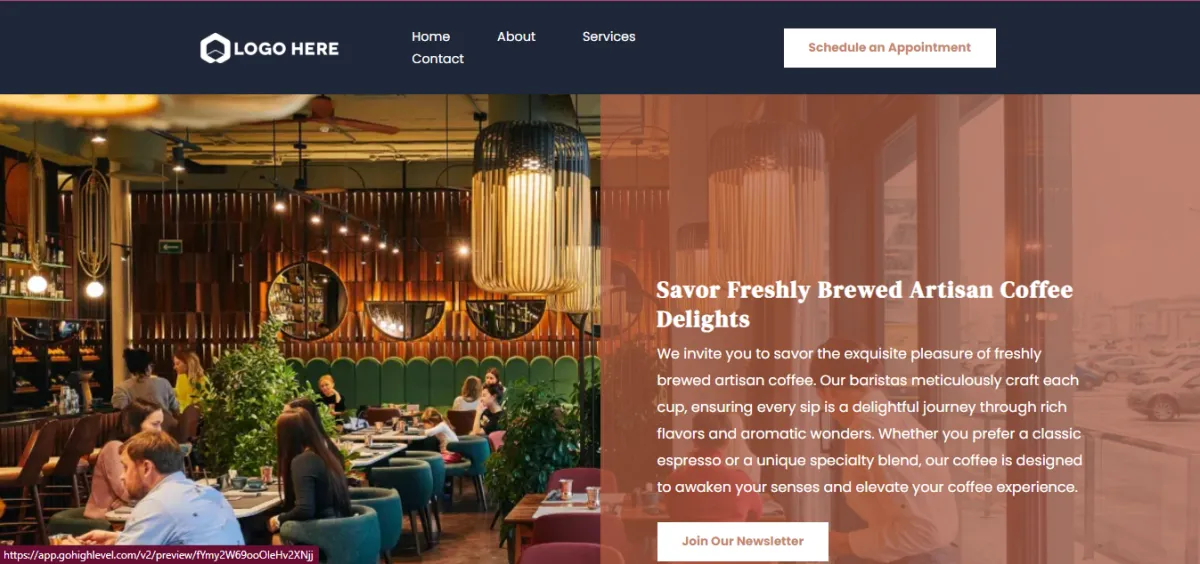1200x564 pixels.
Task: Click the large hanging wicker lamp in photo
Action: (x=530, y=205)
